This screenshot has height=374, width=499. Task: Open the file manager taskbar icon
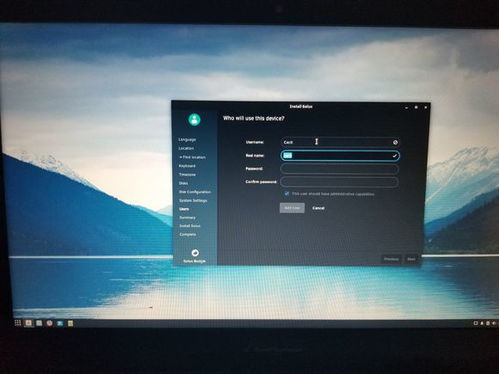tap(39, 323)
